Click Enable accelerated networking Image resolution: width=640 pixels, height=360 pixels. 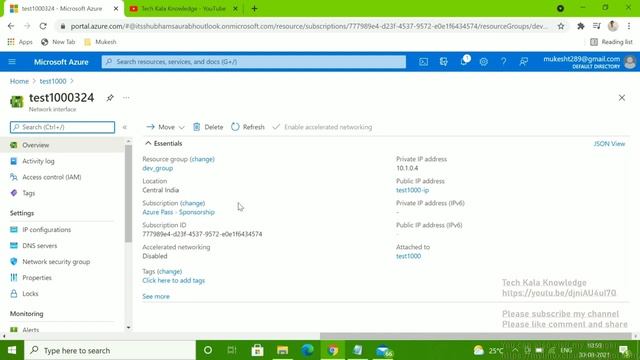click(322, 127)
